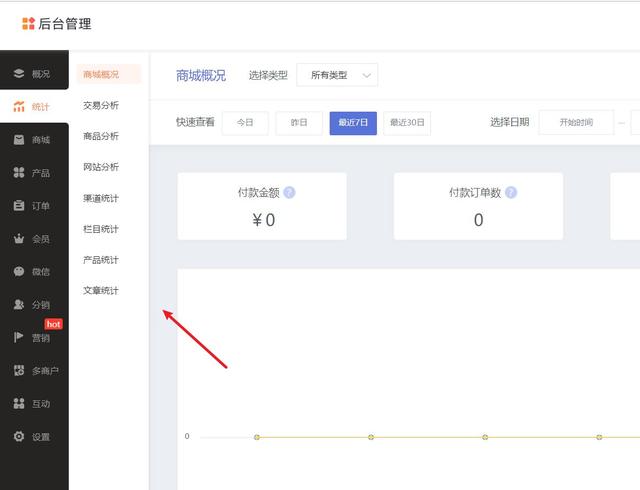Viewport: 640px width, 490px height.
Task: Select the 昨日 quick view option
Action: pyautogui.click(x=299, y=122)
